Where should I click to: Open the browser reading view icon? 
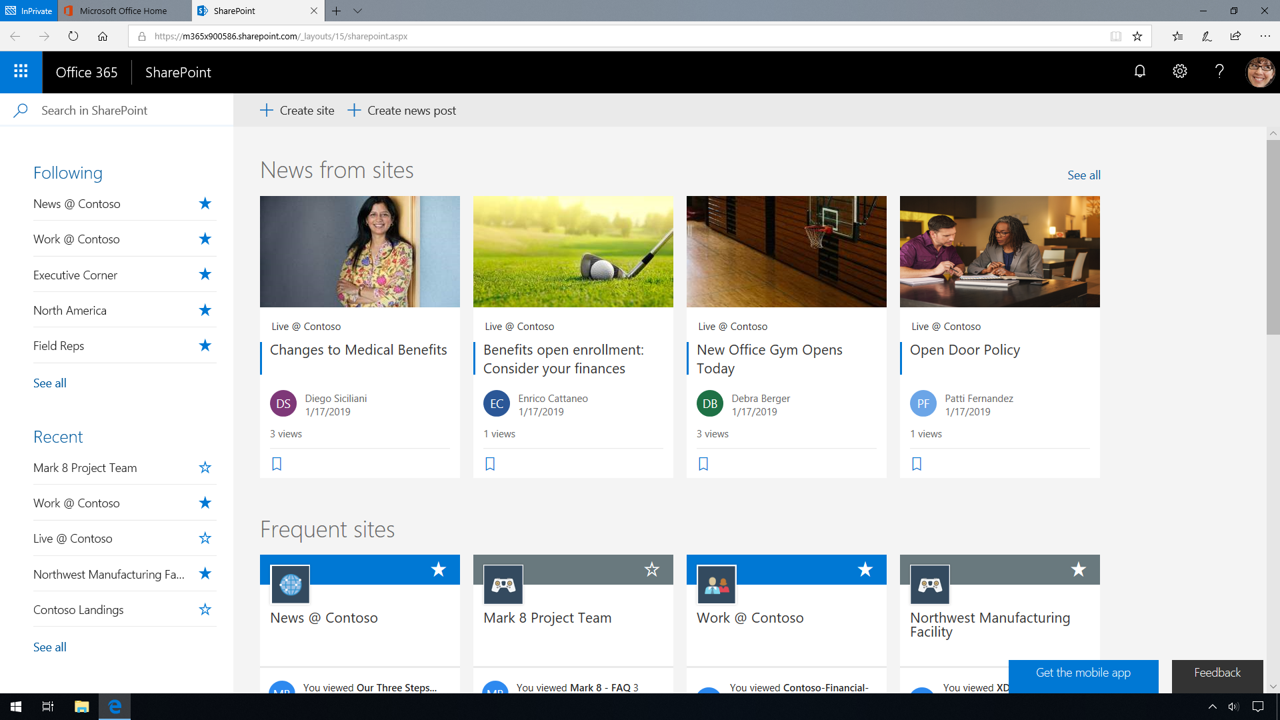pyautogui.click(x=1116, y=36)
